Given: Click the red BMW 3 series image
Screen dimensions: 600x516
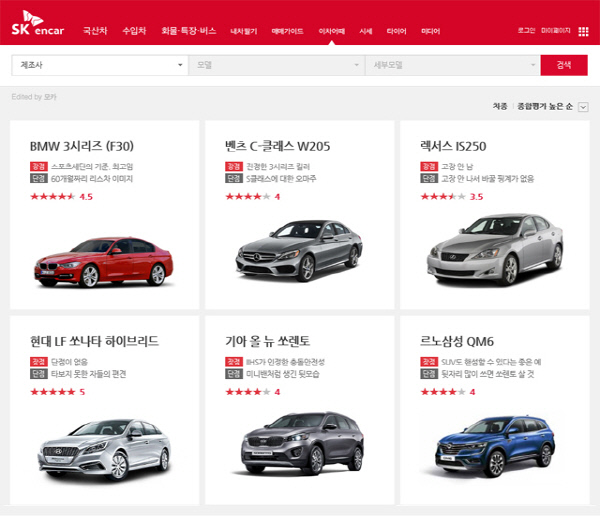Looking at the screenshot, I should 104,262.
